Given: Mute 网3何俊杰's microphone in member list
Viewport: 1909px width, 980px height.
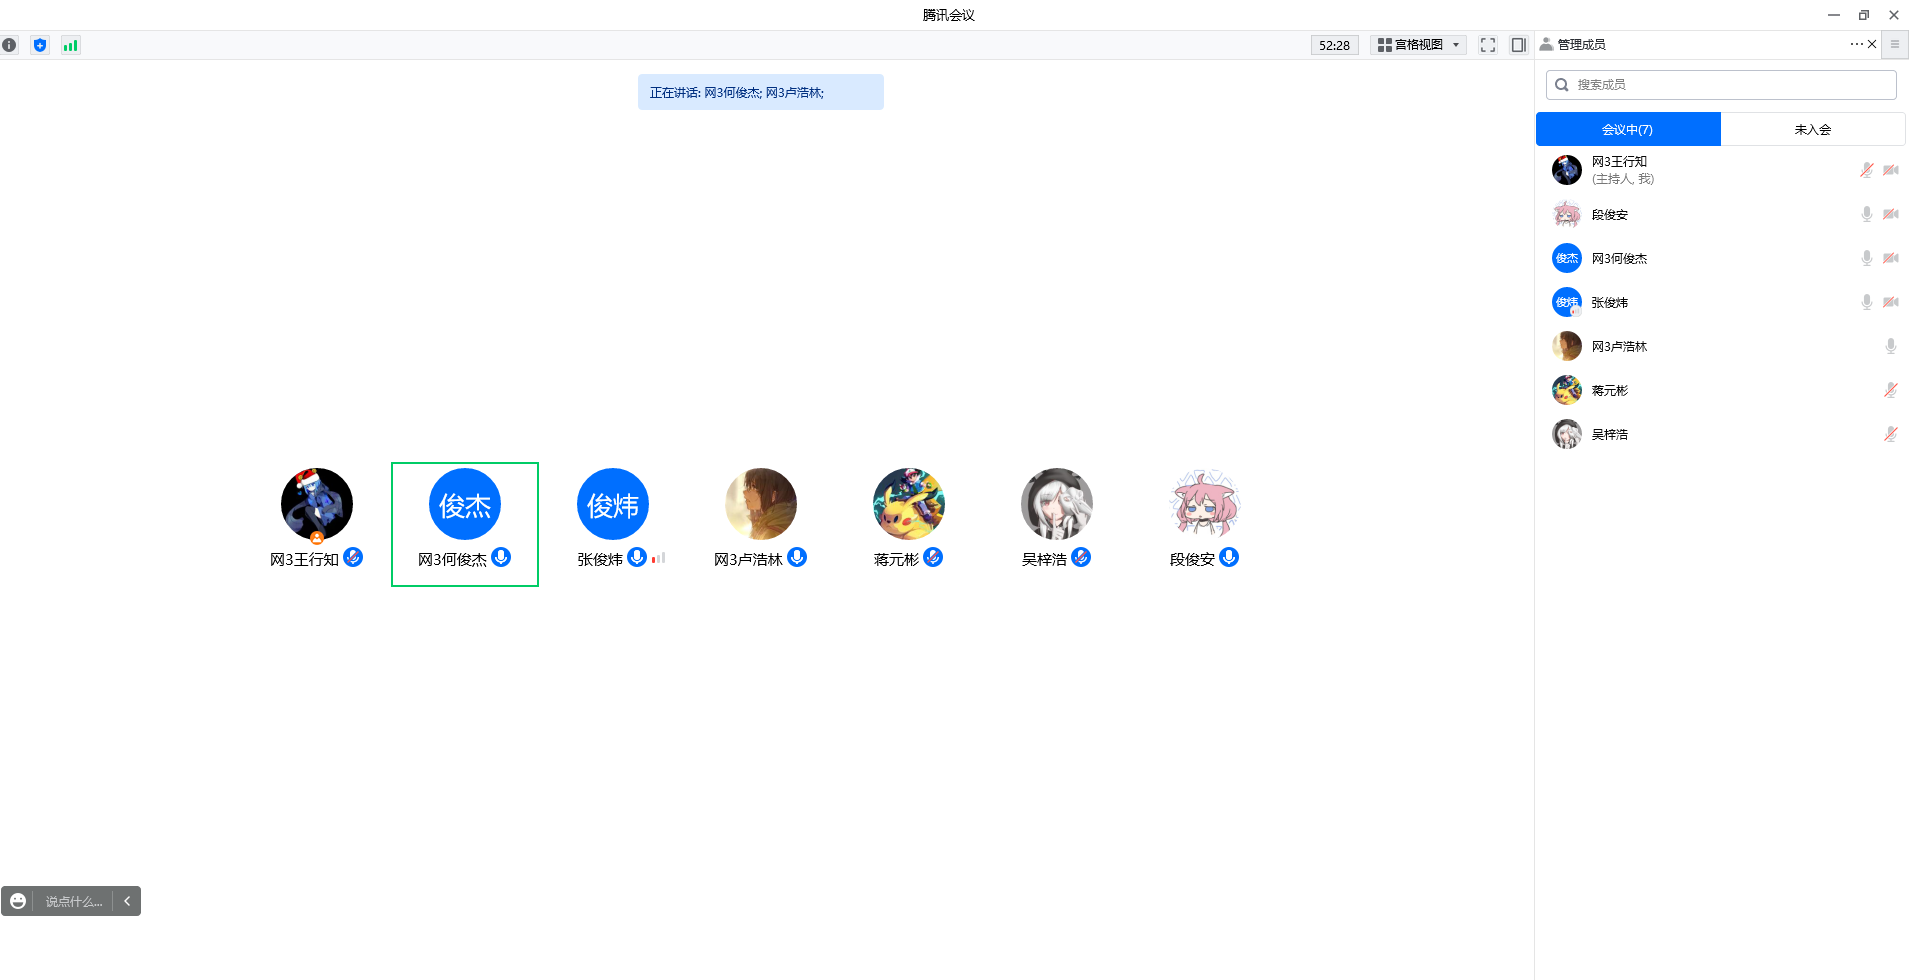Looking at the screenshot, I should (1866, 258).
